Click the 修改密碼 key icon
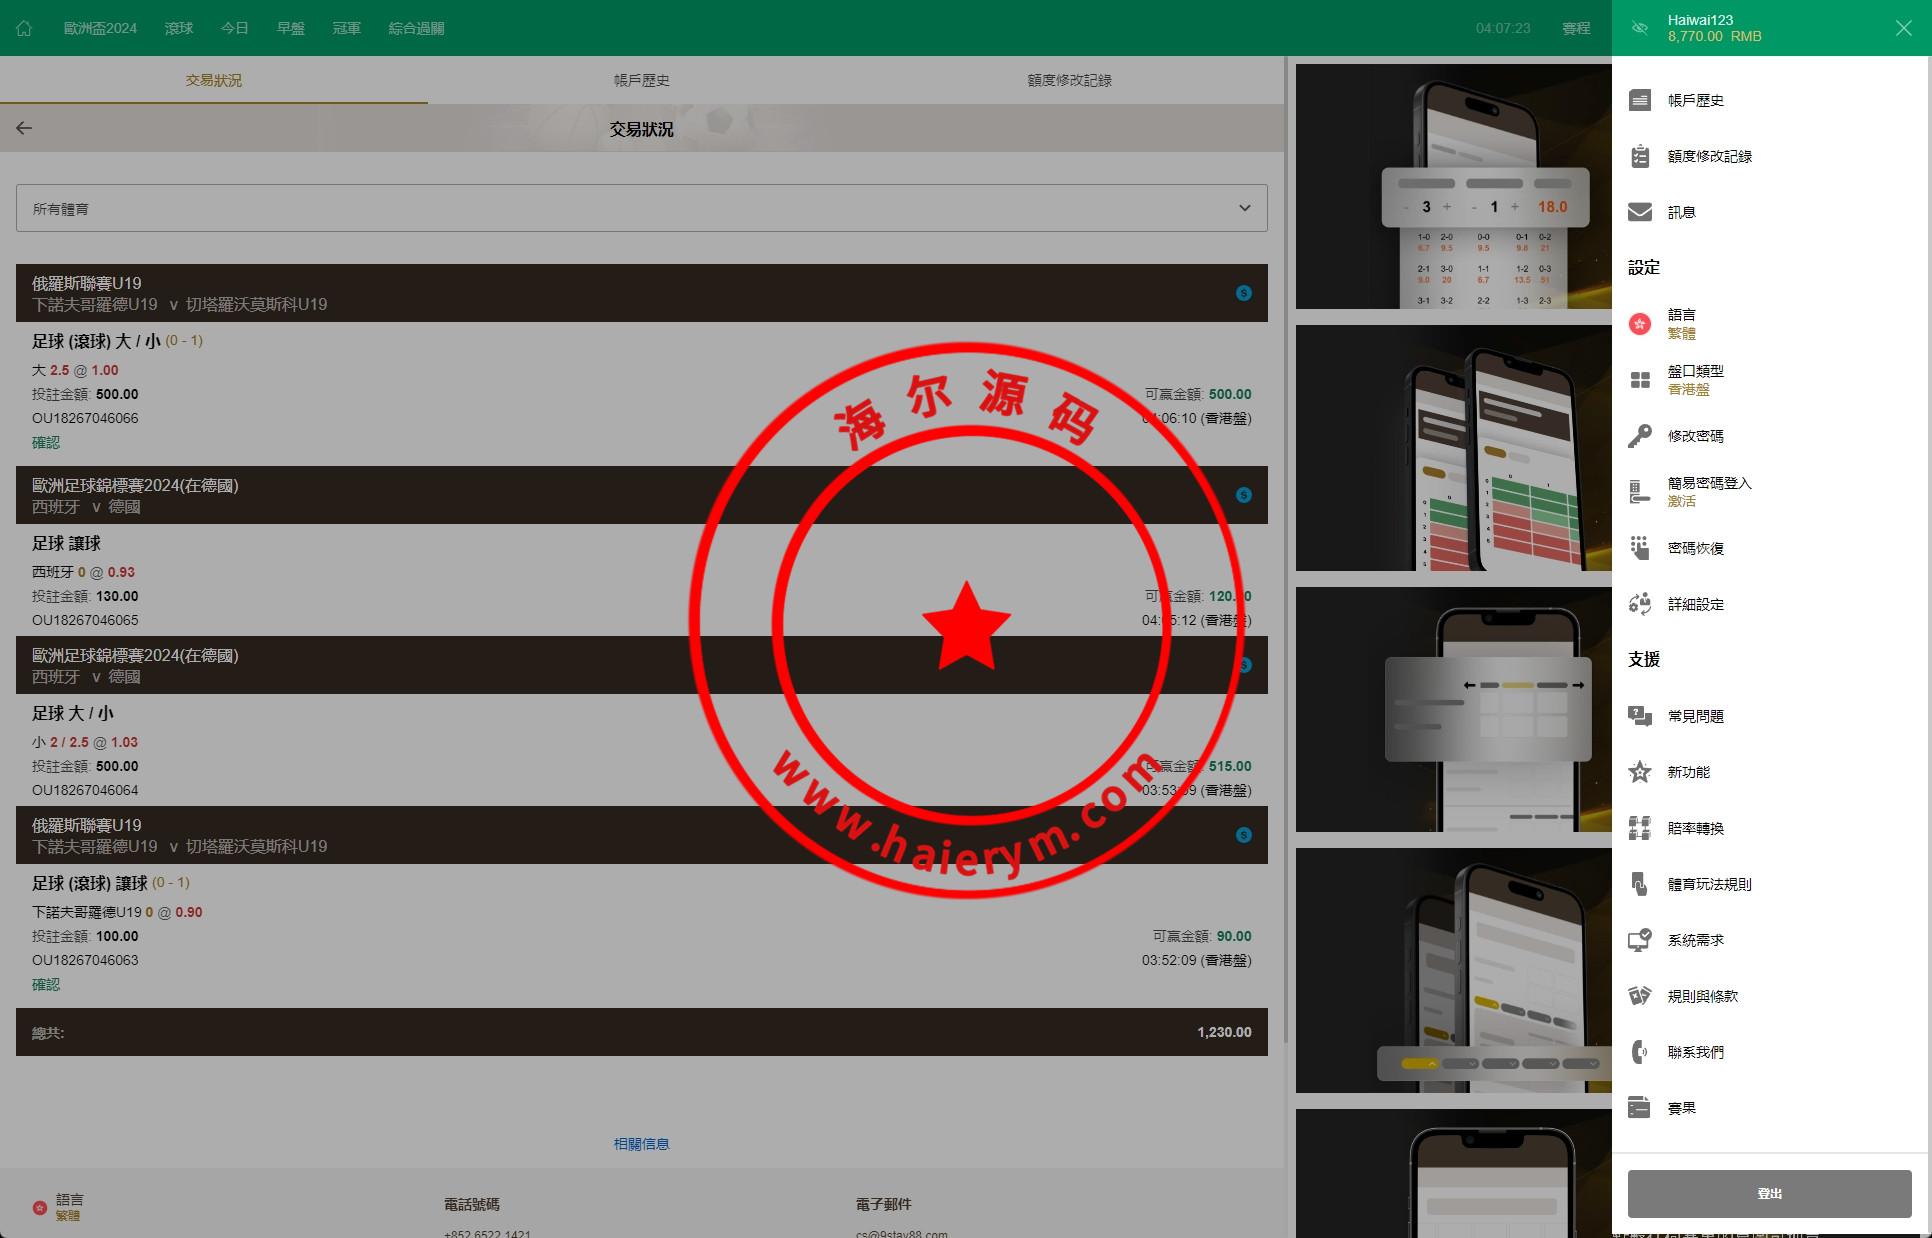This screenshot has height=1238, width=1932. tap(1640, 436)
